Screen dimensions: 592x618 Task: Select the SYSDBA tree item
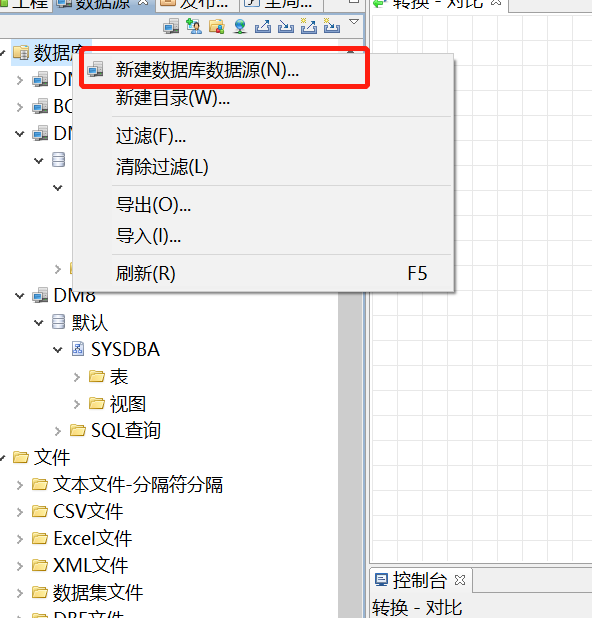125,349
